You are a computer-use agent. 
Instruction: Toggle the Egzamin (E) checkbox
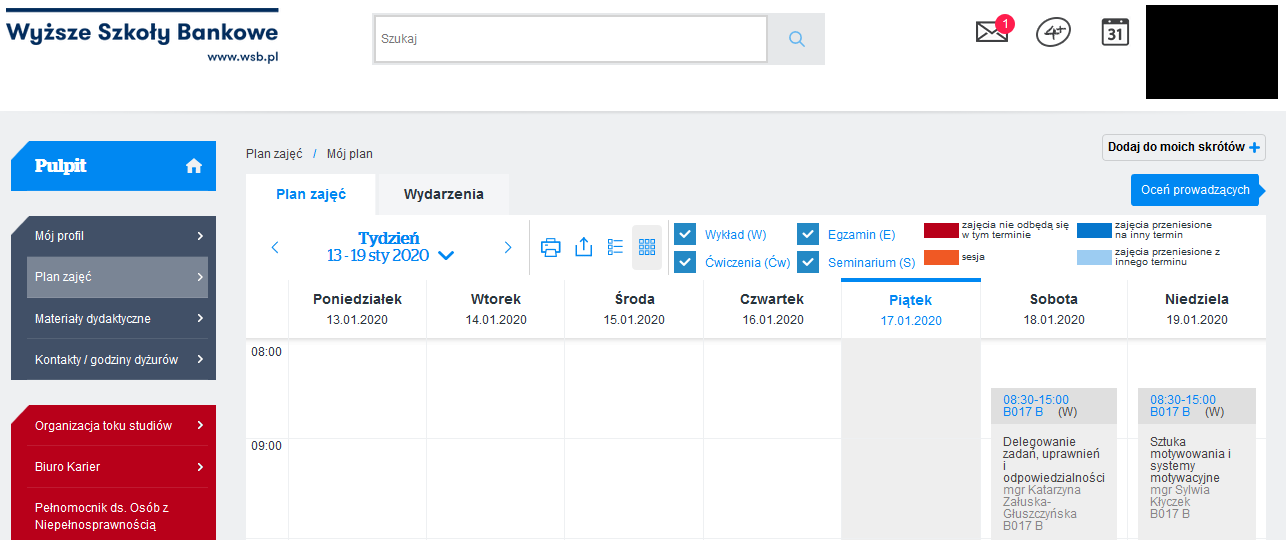point(808,235)
